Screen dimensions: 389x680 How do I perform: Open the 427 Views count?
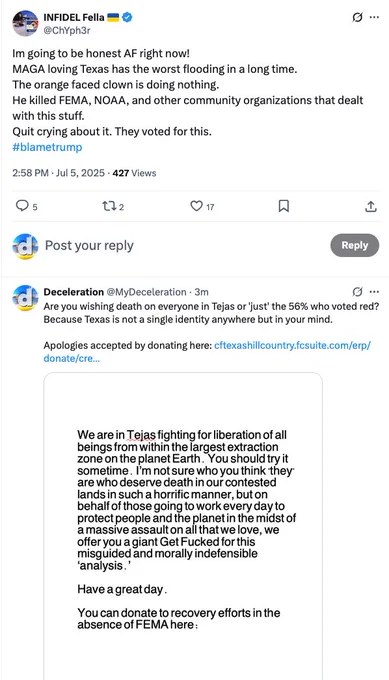point(134,173)
